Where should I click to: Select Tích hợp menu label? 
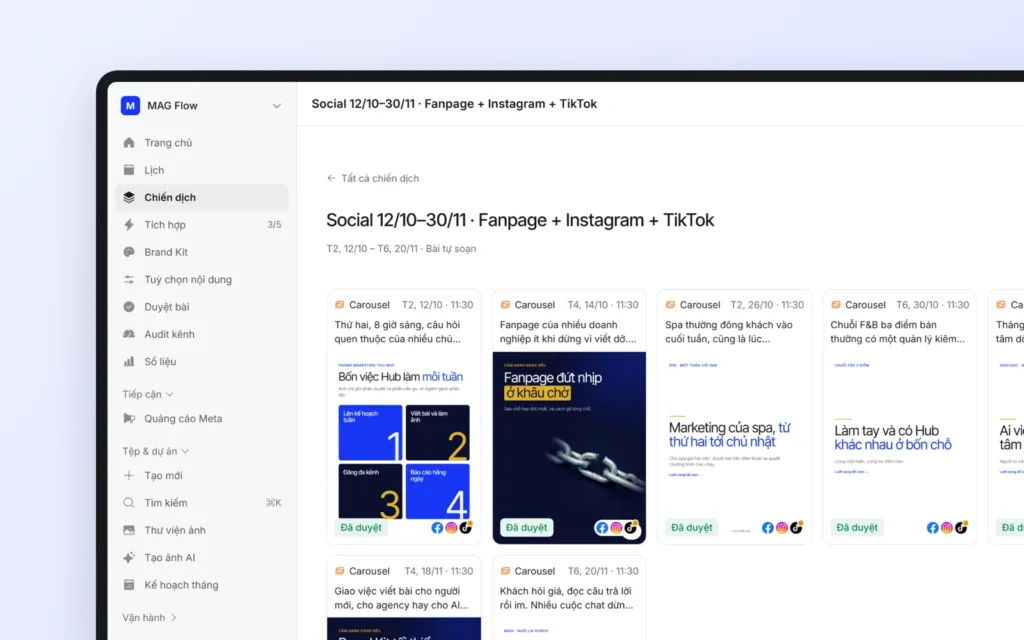[x=165, y=225]
